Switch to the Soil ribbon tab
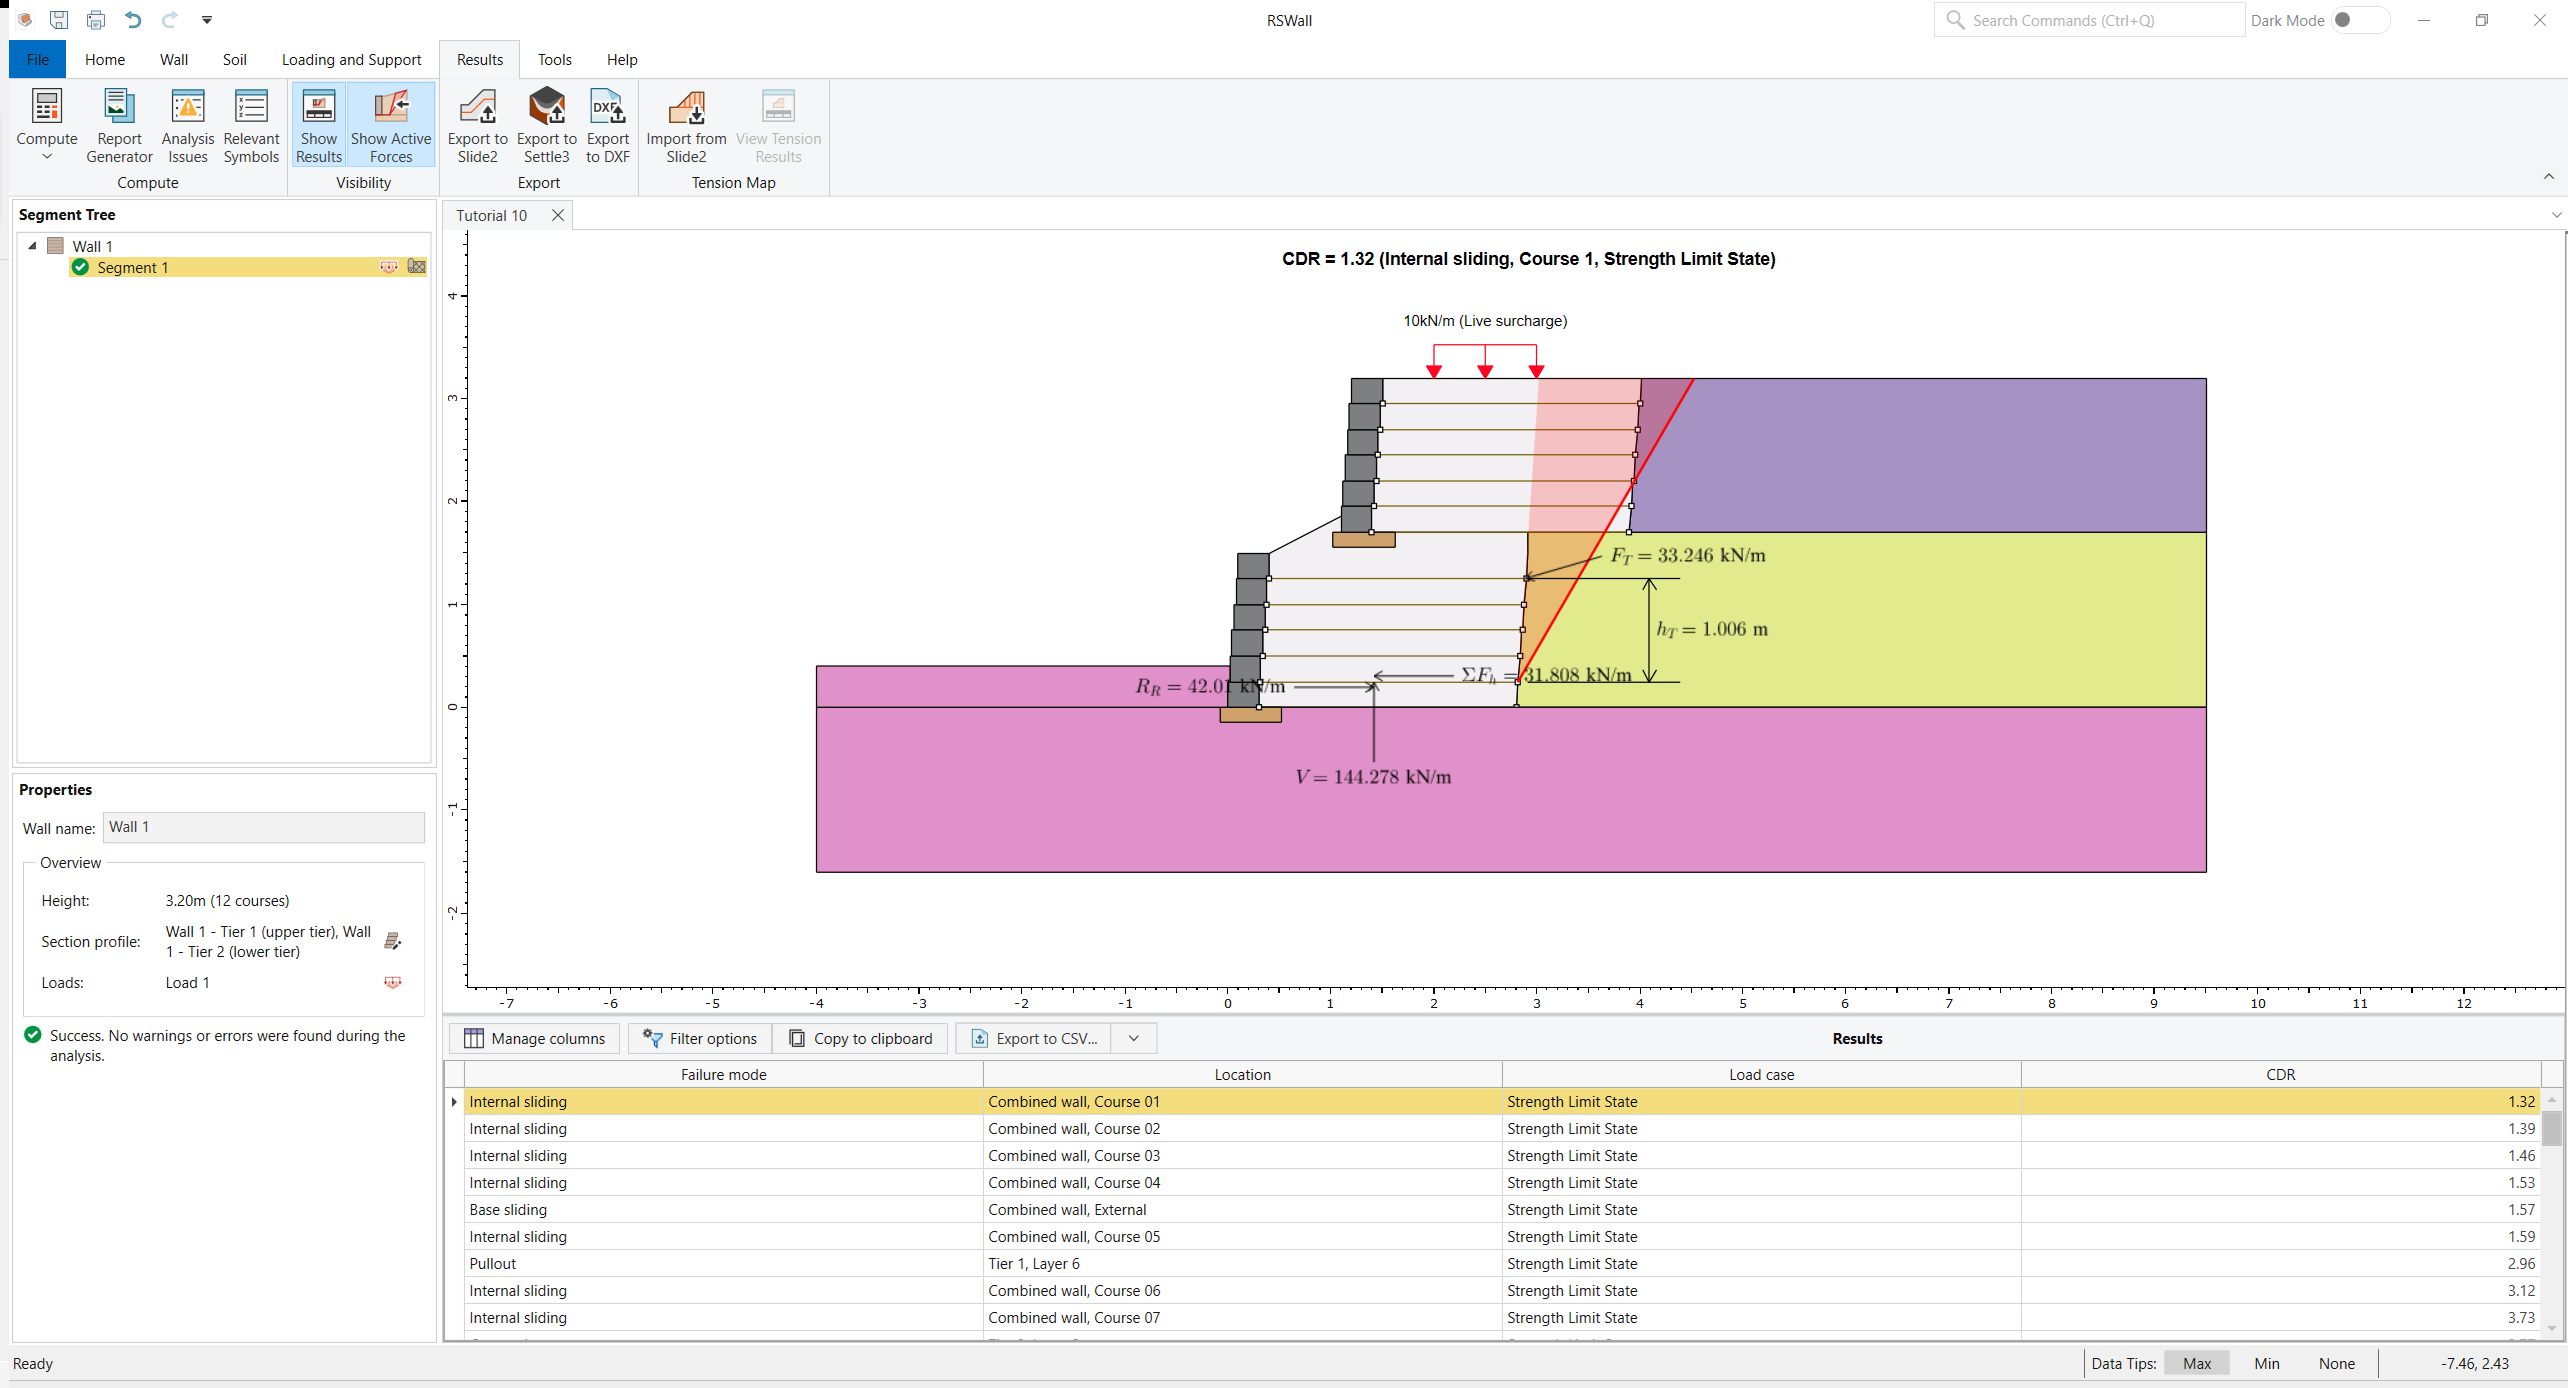The height and width of the screenshot is (1388, 2568). pyautogui.click(x=234, y=60)
